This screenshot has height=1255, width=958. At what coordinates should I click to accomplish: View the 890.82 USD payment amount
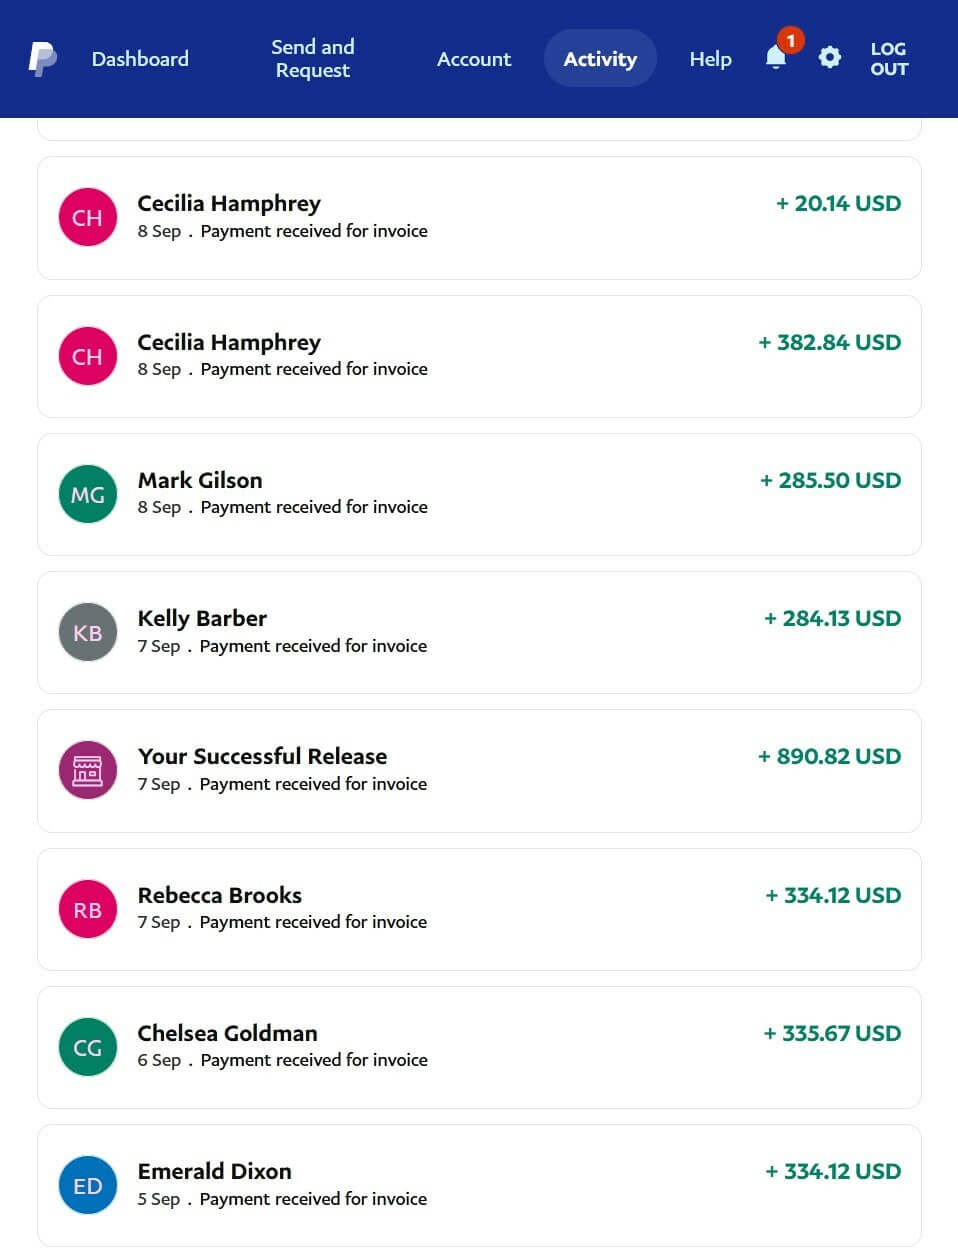coord(829,756)
